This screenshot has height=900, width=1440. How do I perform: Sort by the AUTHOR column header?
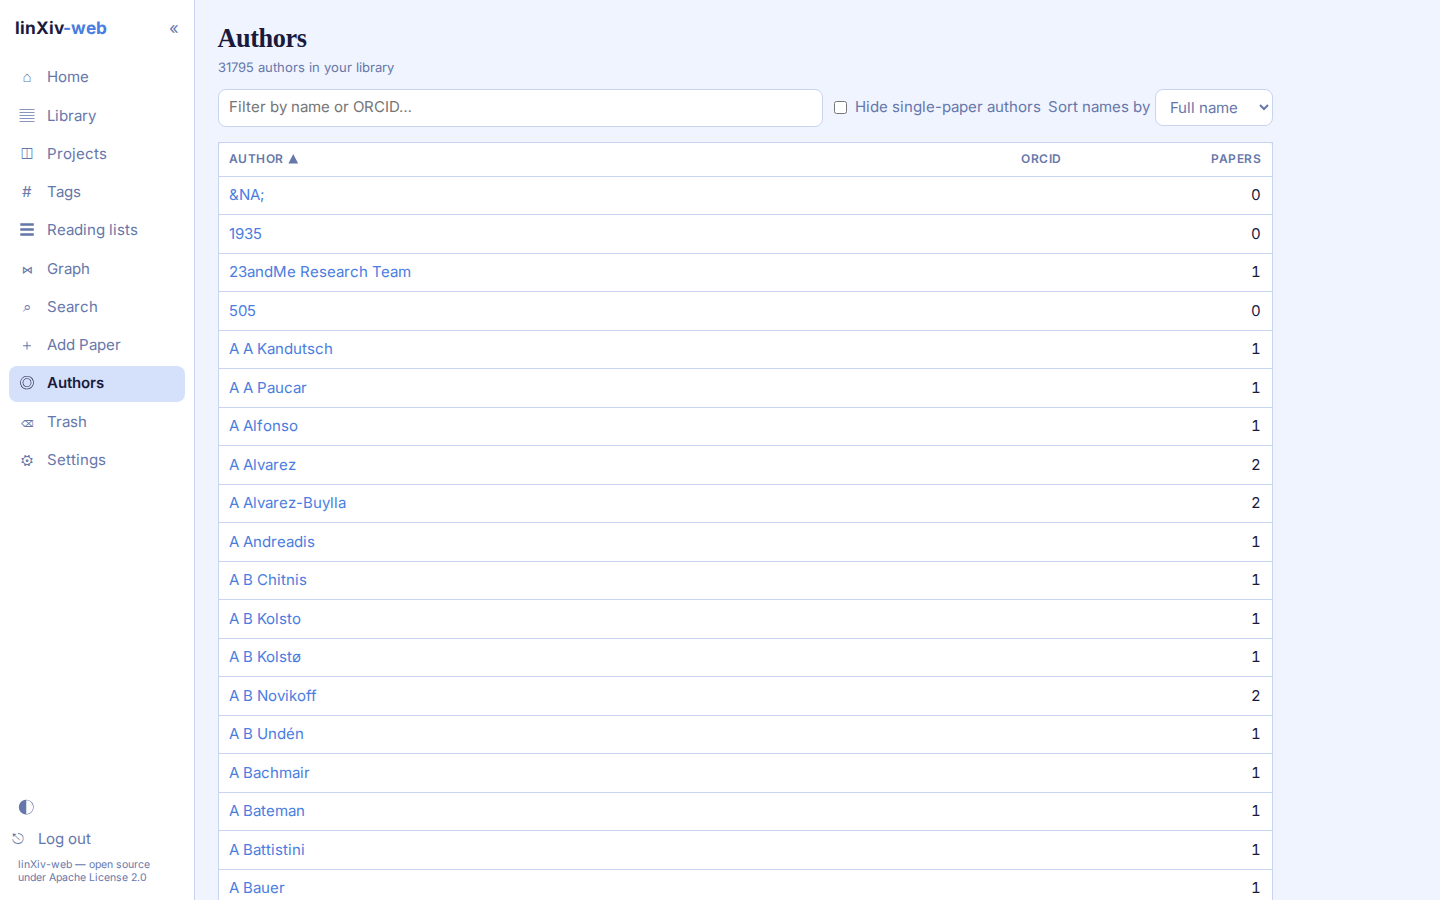point(264,159)
